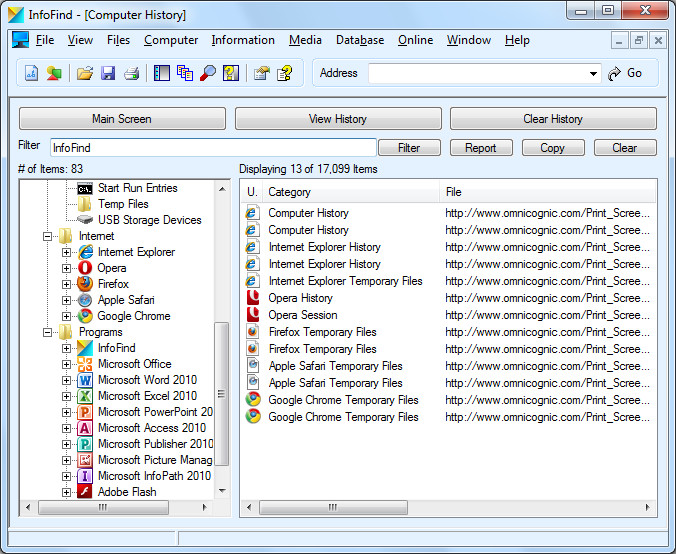Click the magnifying glass search icon
This screenshot has height=554, width=676.
[208, 73]
